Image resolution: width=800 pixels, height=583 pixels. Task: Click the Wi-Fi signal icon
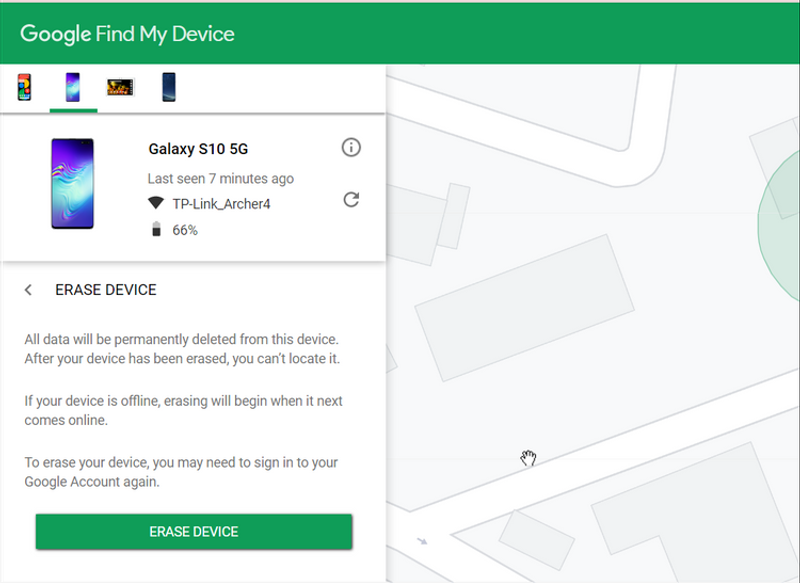155,204
